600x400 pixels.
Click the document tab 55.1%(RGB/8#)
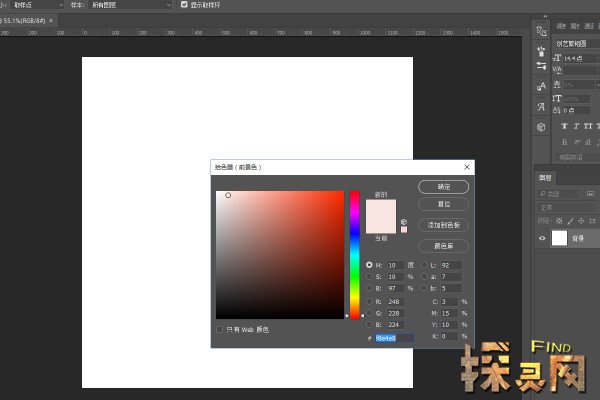24,20
